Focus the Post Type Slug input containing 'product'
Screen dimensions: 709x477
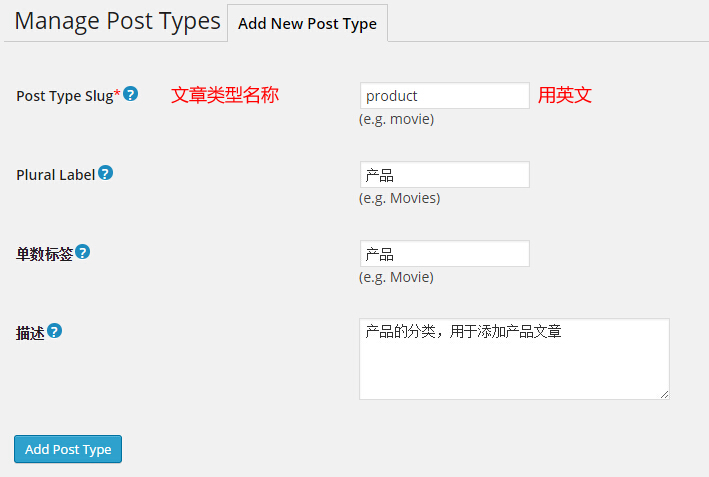tap(444, 96)
